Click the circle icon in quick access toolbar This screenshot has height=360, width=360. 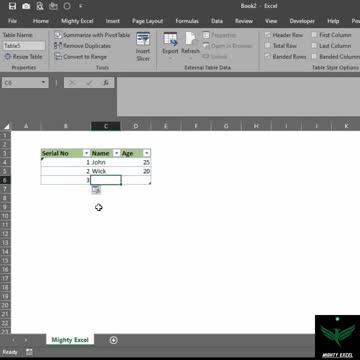[x=67, y=6]
